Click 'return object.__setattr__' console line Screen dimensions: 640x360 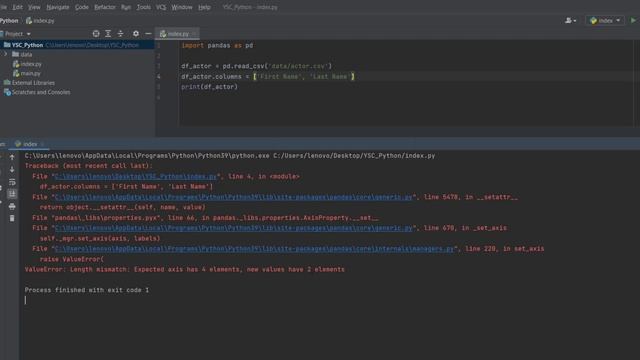click(122, 207)
